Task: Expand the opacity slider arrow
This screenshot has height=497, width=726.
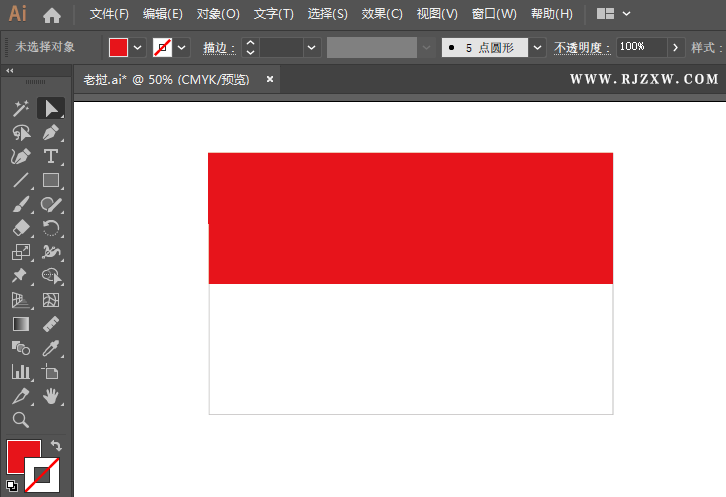Action: click(676, 47)
